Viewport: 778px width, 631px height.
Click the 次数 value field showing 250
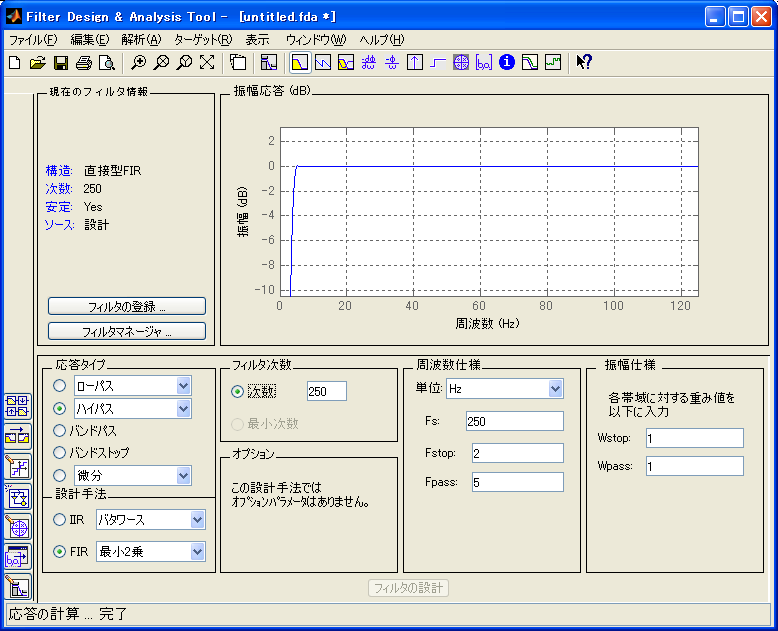pos(327,391)
